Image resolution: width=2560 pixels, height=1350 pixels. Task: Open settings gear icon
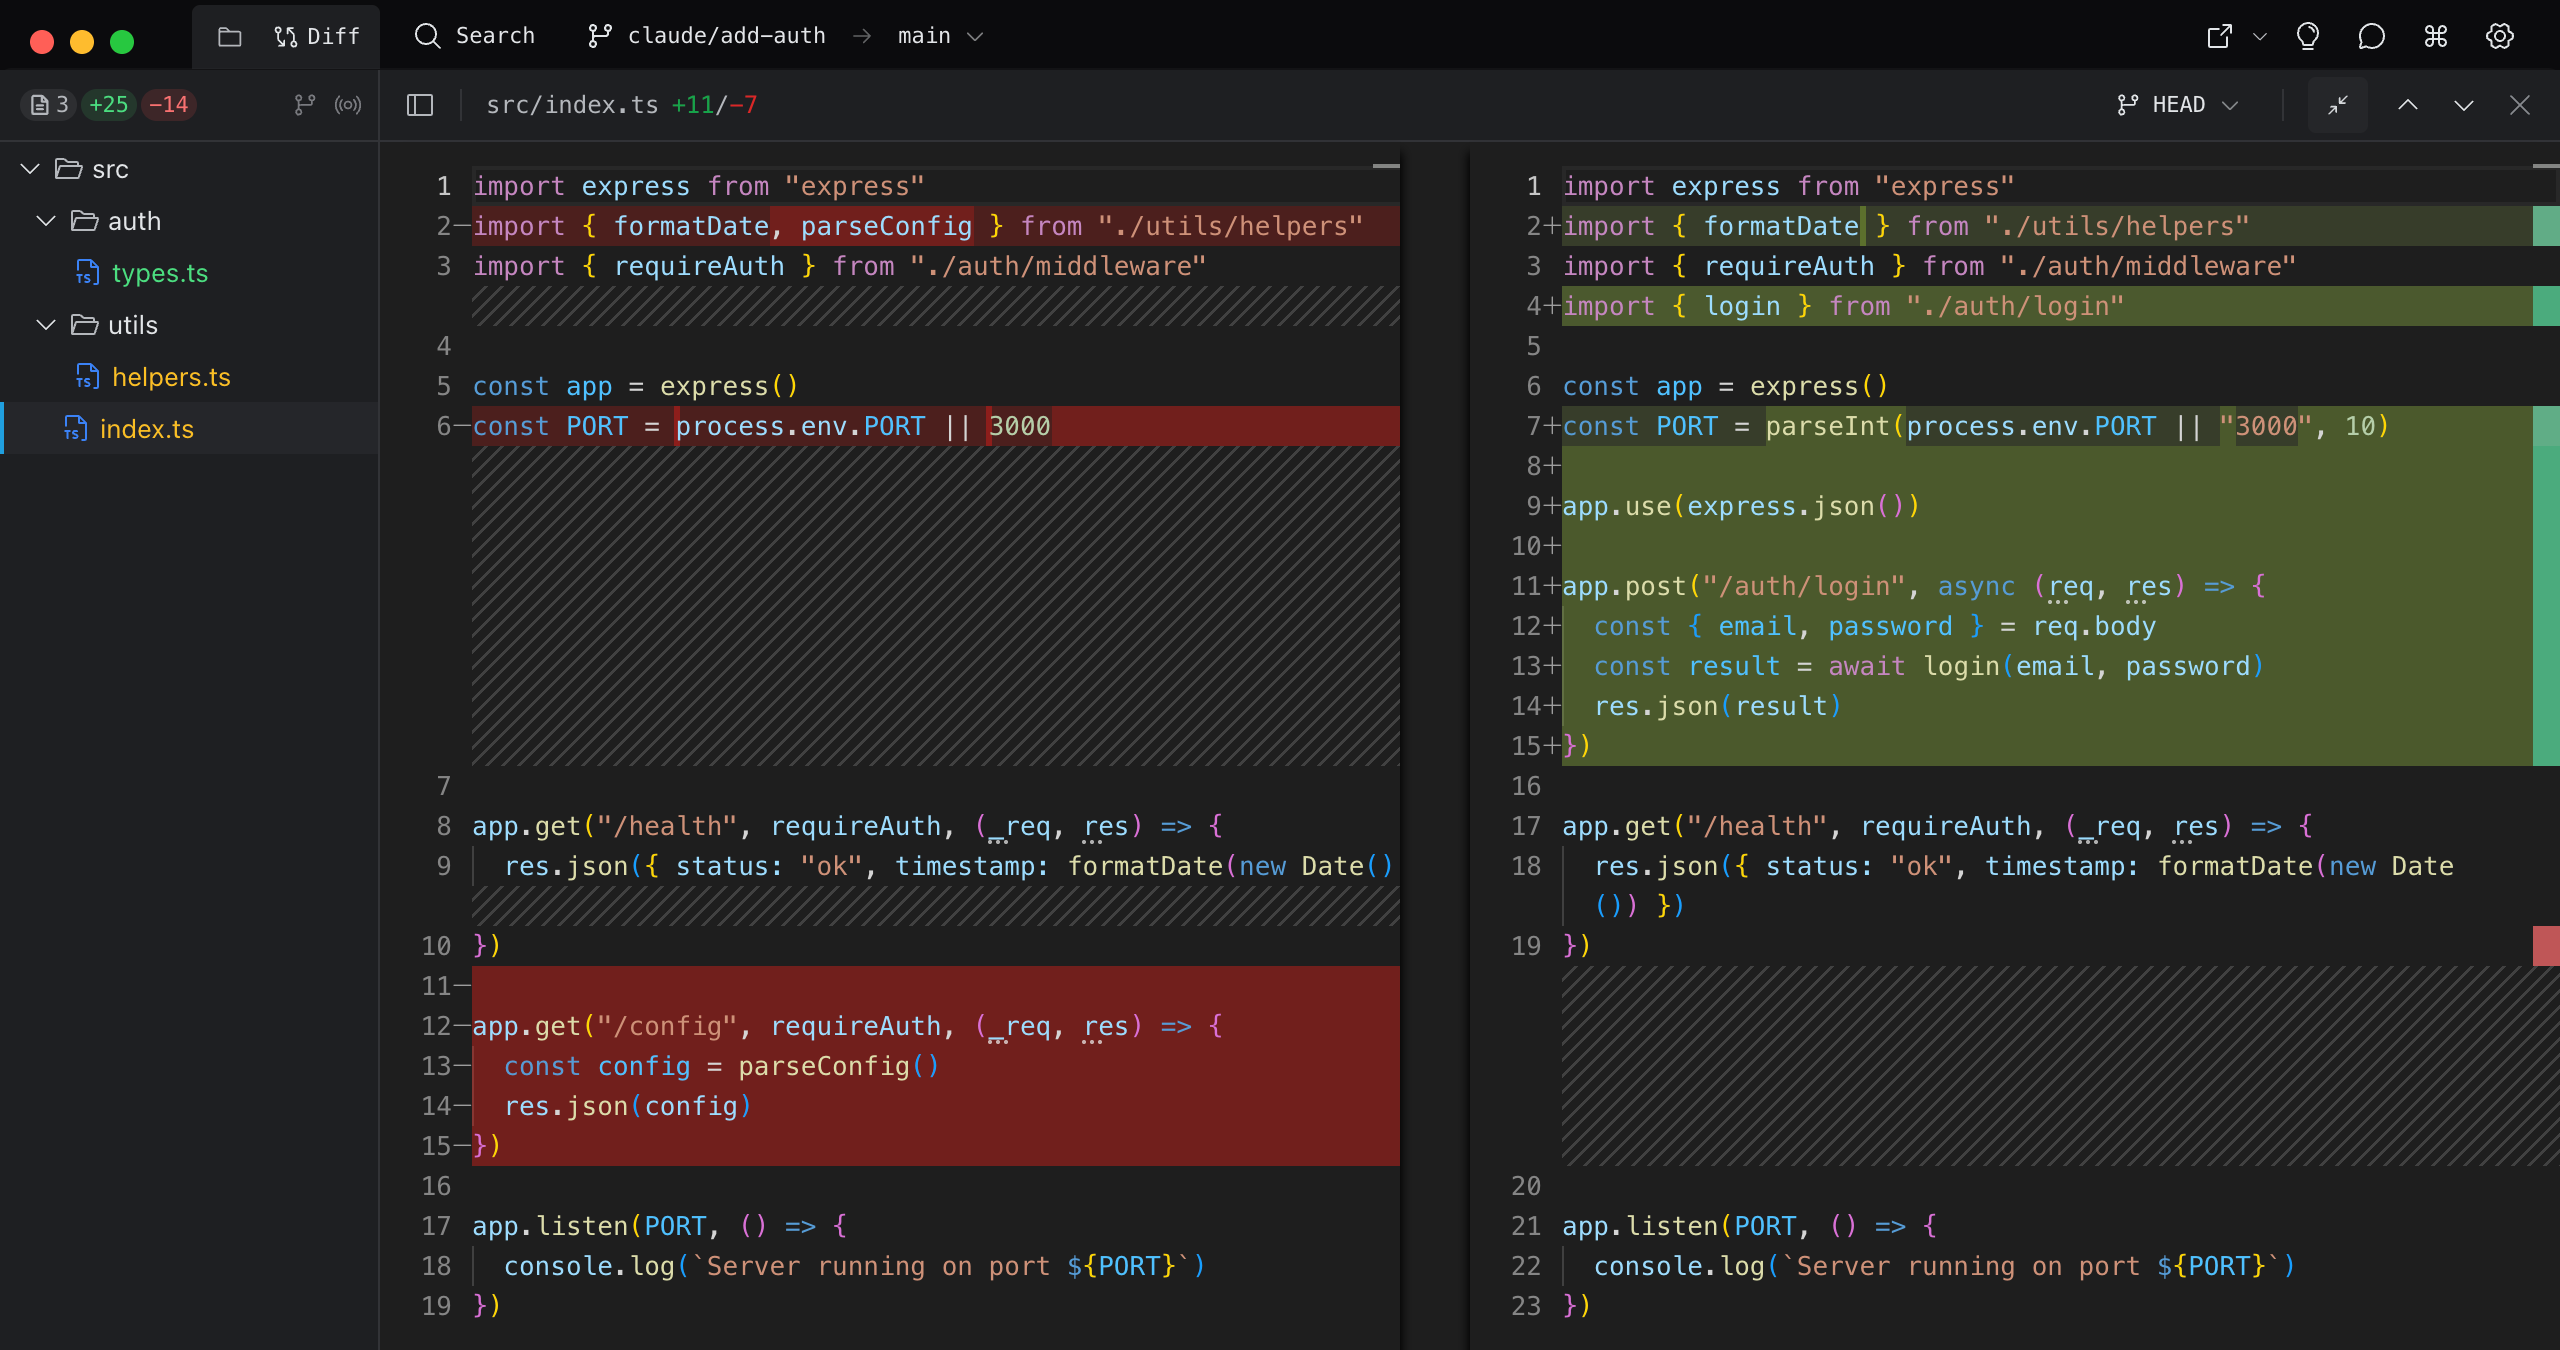(x=2500, y=37)
